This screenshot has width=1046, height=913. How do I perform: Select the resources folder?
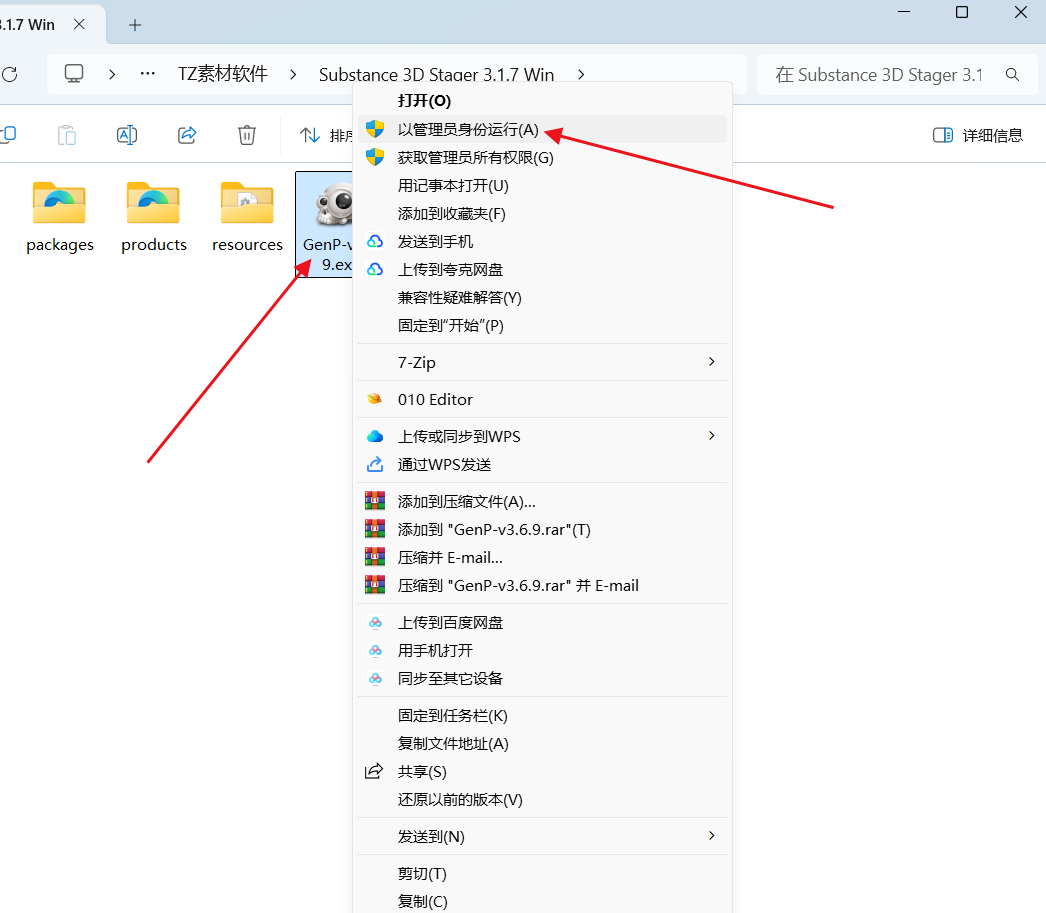pos(247,218)
